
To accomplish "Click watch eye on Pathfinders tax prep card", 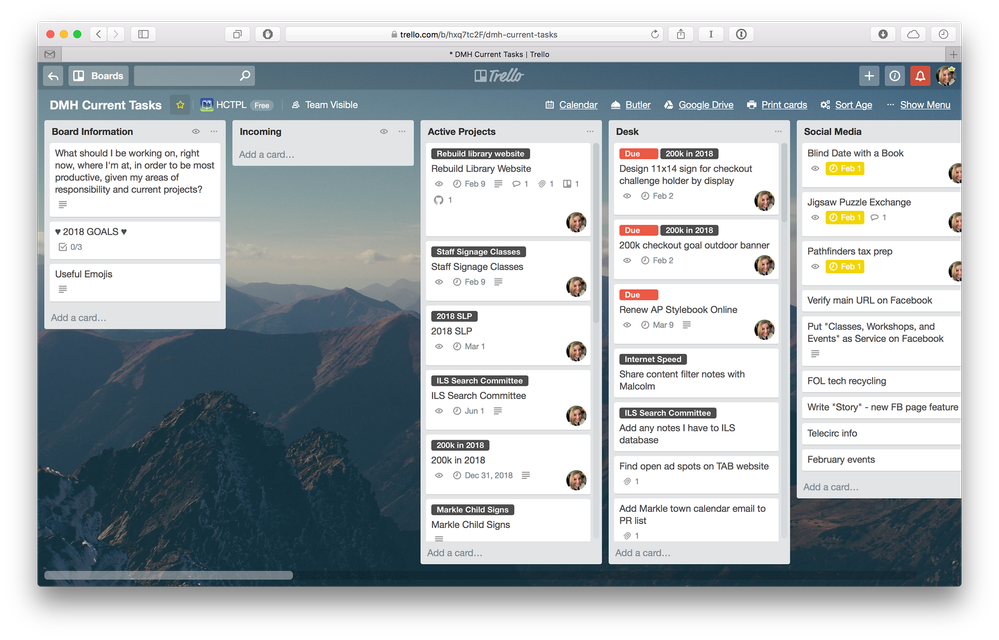I will pyautogui.click(x=815, y=267).
